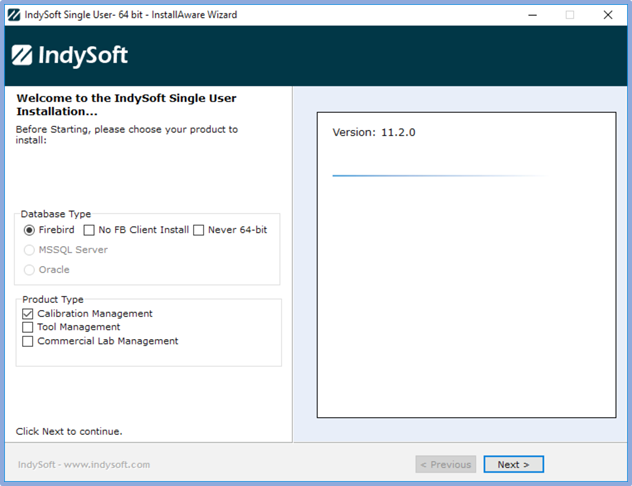Click the white version info panel
632x486 pixels.
466,300
